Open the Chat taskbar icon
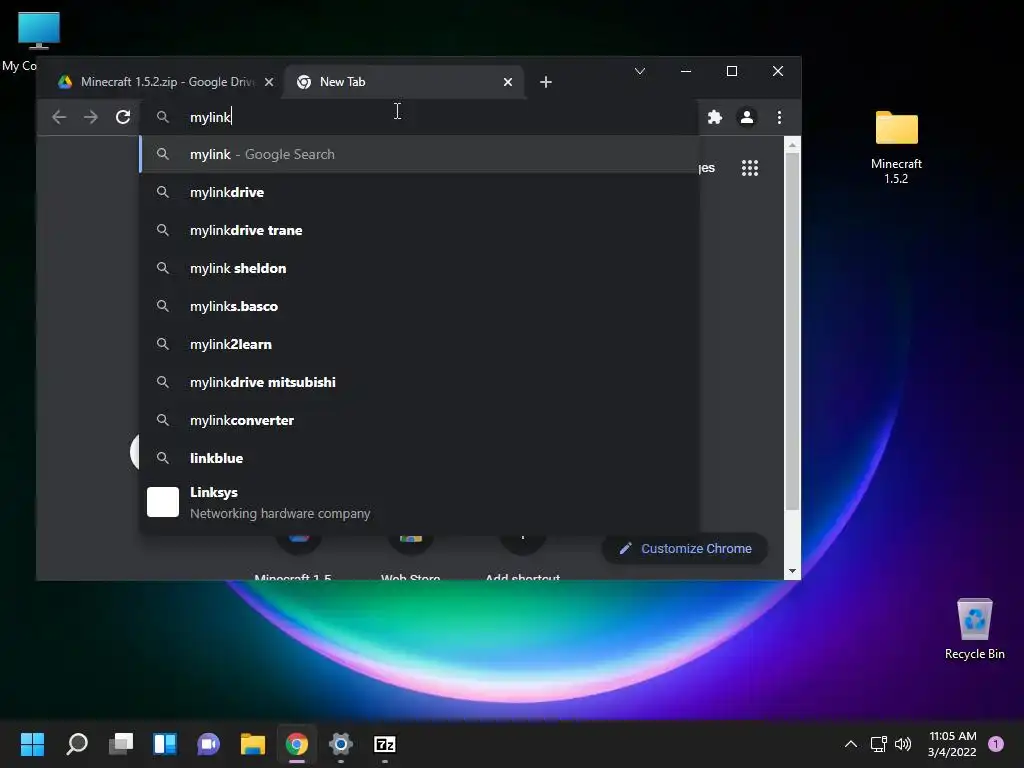The height and width of the screenshot is (768, 1024). coord(208,744)
